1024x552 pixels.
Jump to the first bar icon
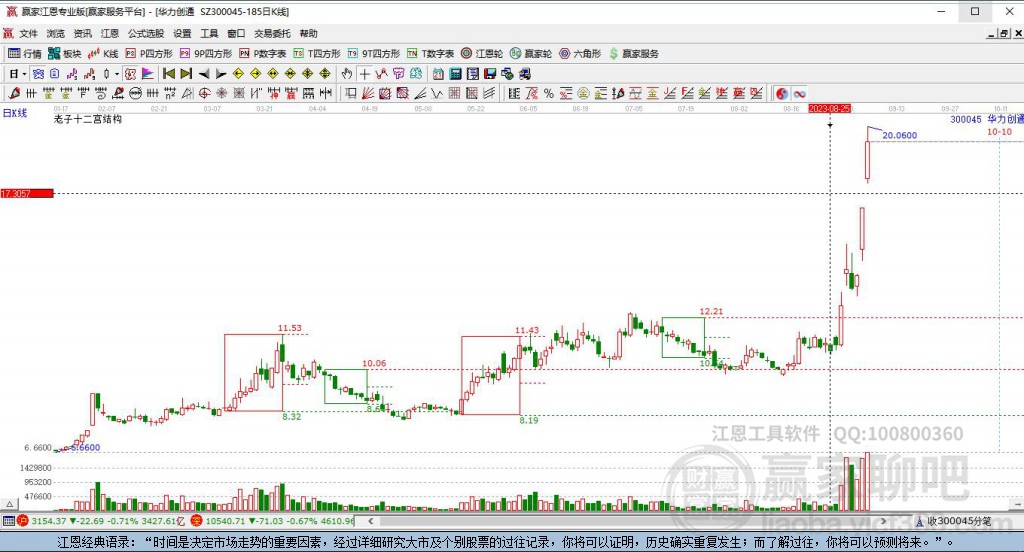pyautogui.click(x=168, y=74)
